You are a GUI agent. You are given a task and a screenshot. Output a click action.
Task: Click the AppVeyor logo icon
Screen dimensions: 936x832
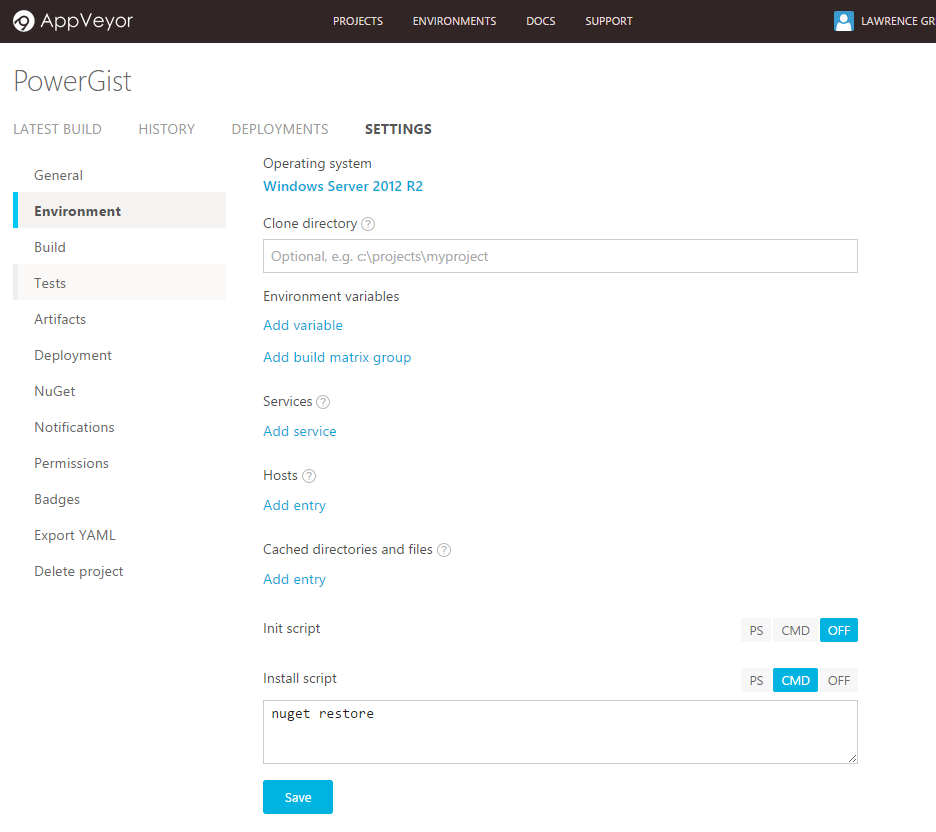[24, 21]
